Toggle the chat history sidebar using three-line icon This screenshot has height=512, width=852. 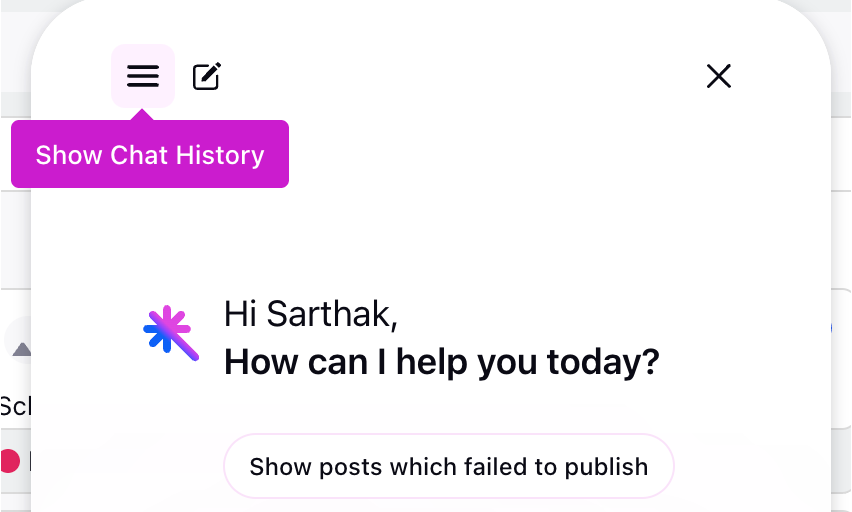pyautogui.click(x=143, y=76)
